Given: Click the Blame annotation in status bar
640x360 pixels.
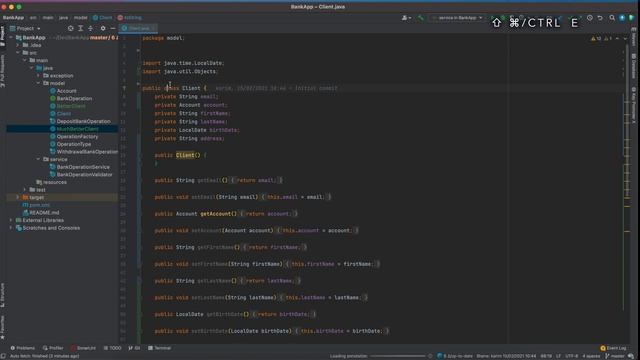Looking at the screenshot, I should coord(506,356).
